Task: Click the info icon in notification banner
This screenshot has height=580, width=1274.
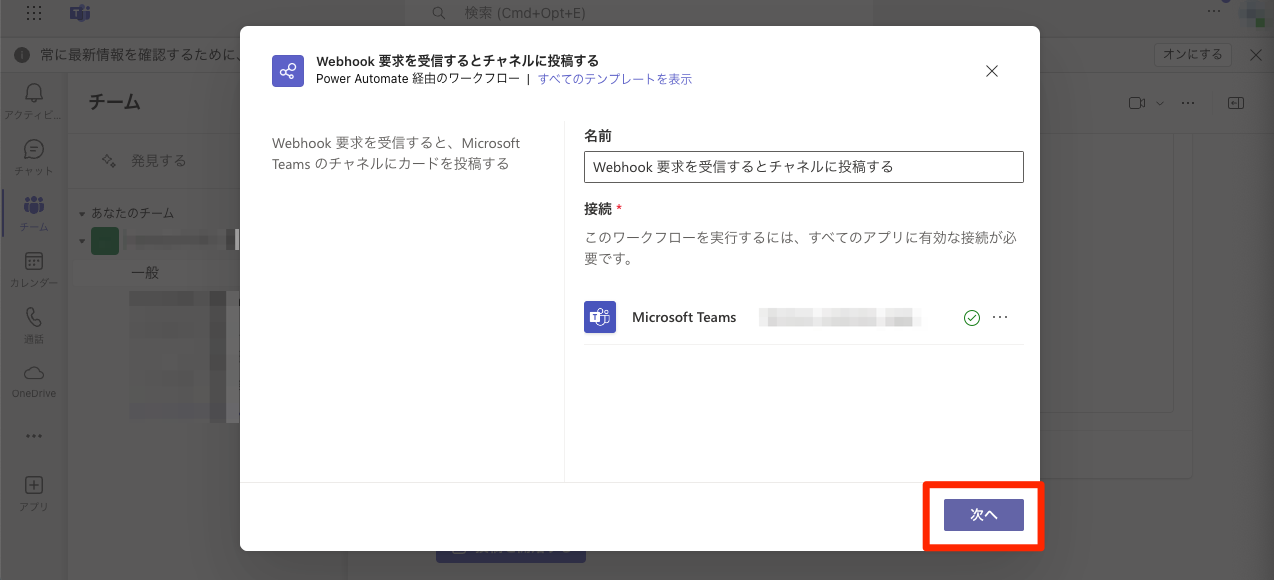Action: tap(21, 55)
